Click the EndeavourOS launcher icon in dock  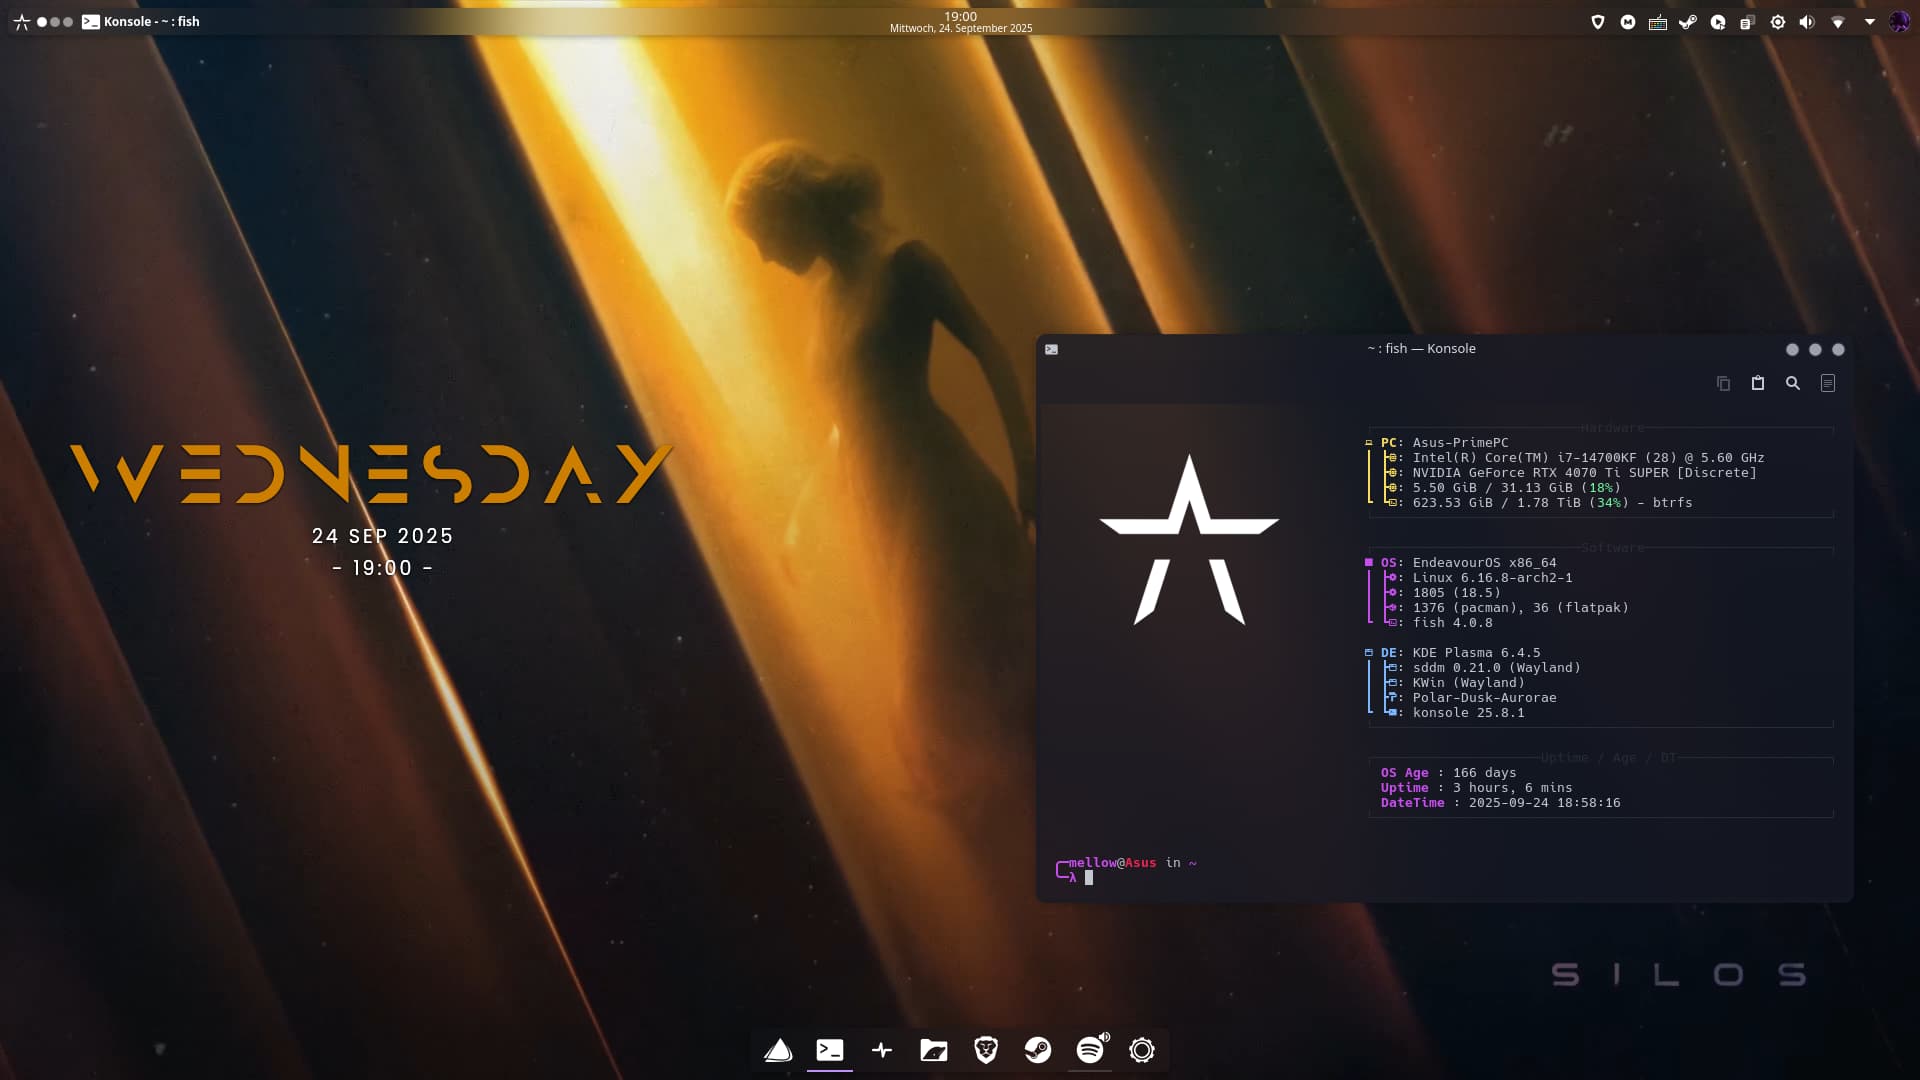(778, 1050)
